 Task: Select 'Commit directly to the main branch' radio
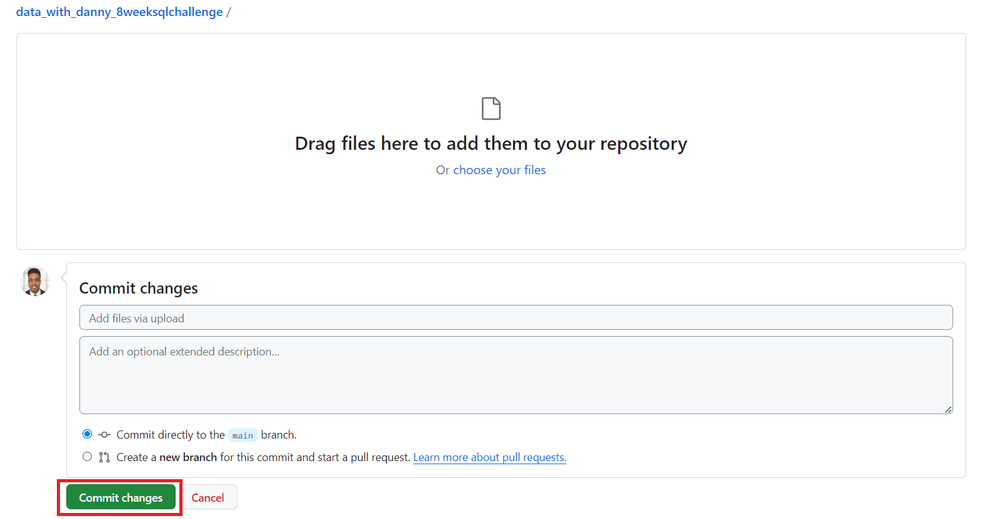click(87, 434)
